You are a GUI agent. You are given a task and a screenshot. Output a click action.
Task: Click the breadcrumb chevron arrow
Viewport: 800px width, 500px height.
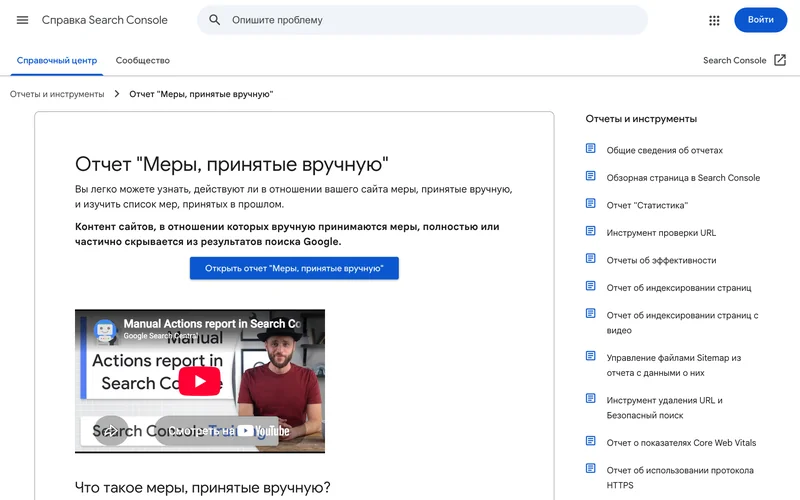click(x=117, y=94)
